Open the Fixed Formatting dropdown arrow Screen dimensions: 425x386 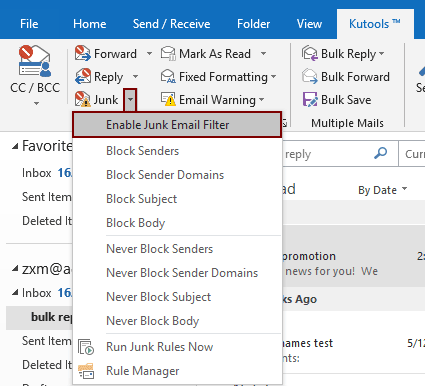[273, 76]
